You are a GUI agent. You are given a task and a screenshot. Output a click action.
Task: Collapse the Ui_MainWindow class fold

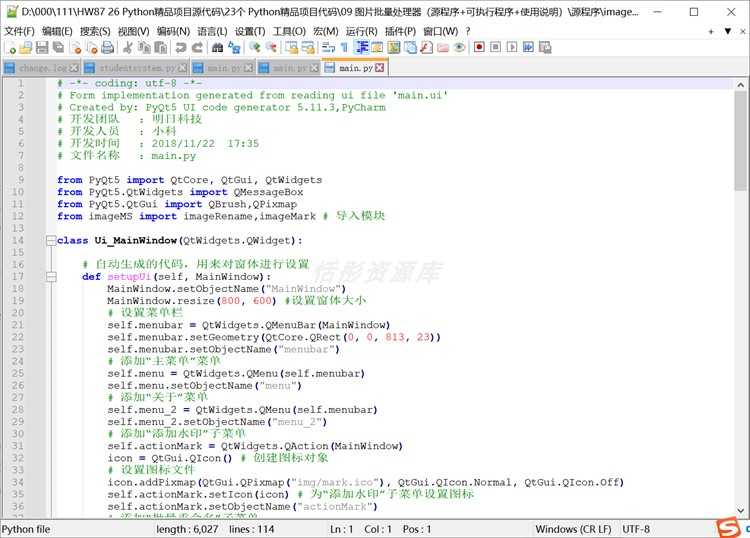[x=51, y=241]
